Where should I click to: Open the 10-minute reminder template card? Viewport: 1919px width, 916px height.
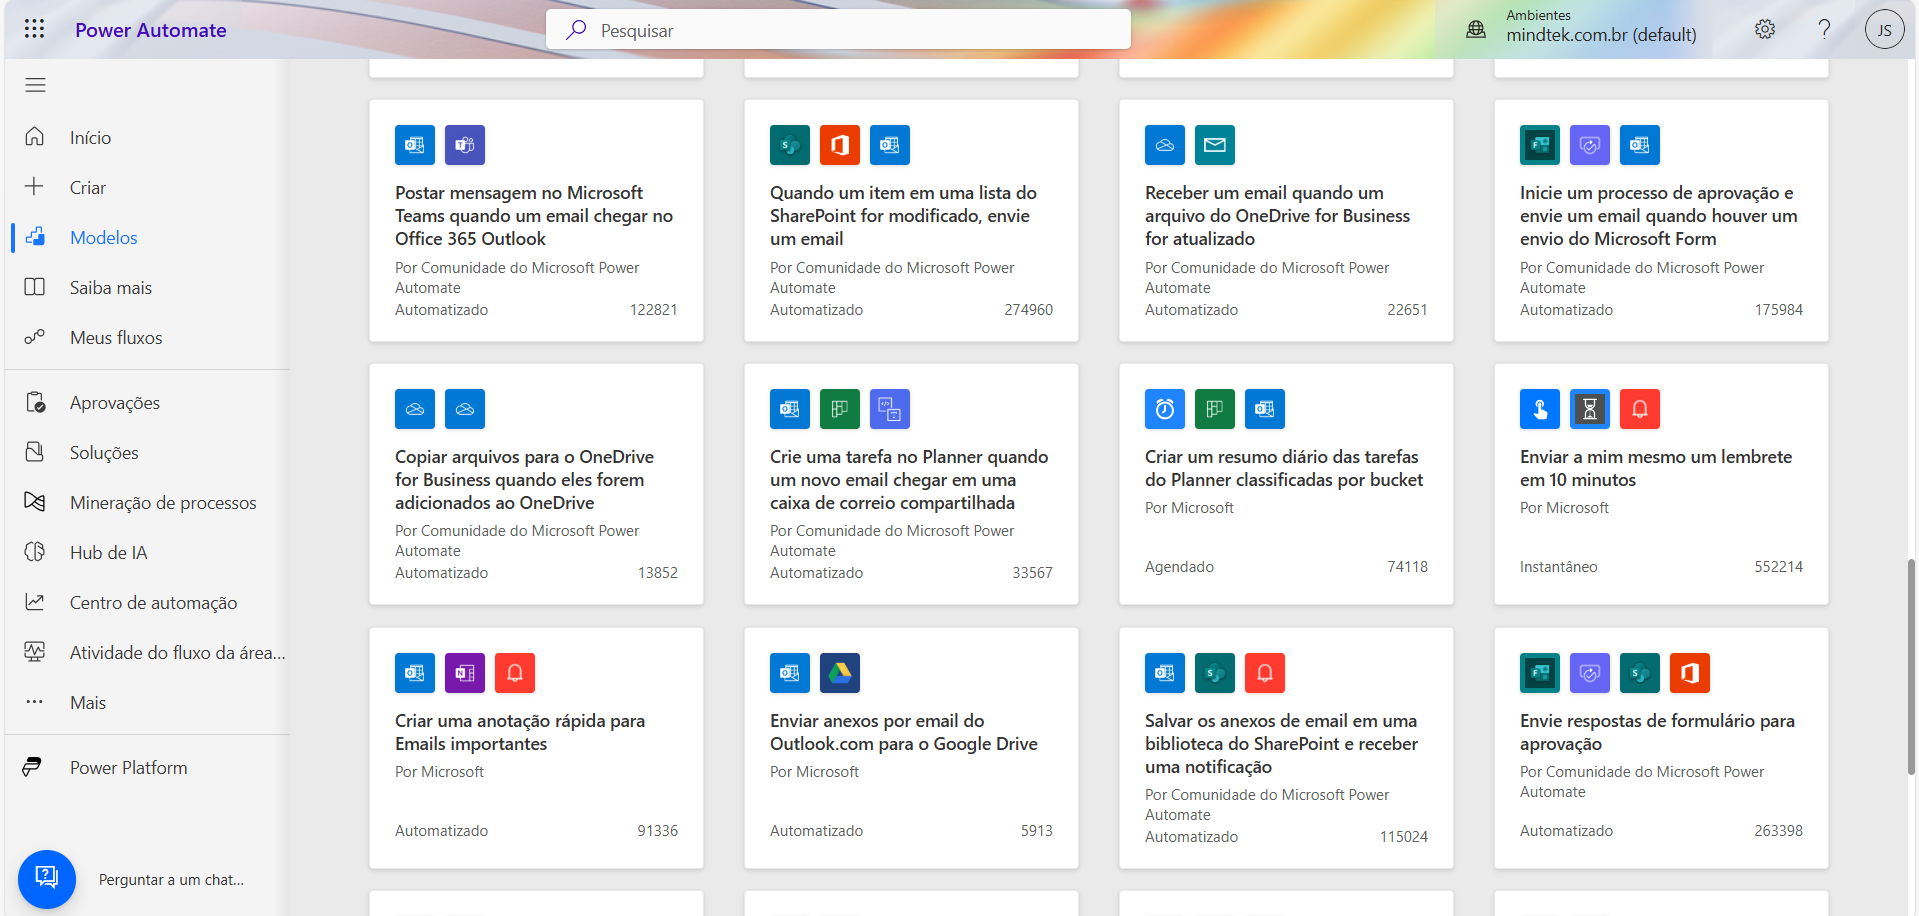pos(1661,484)
